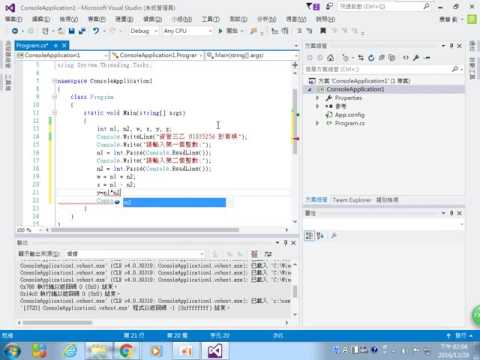Click the Windows Start orb
The image size is (480, 360).
12,351
